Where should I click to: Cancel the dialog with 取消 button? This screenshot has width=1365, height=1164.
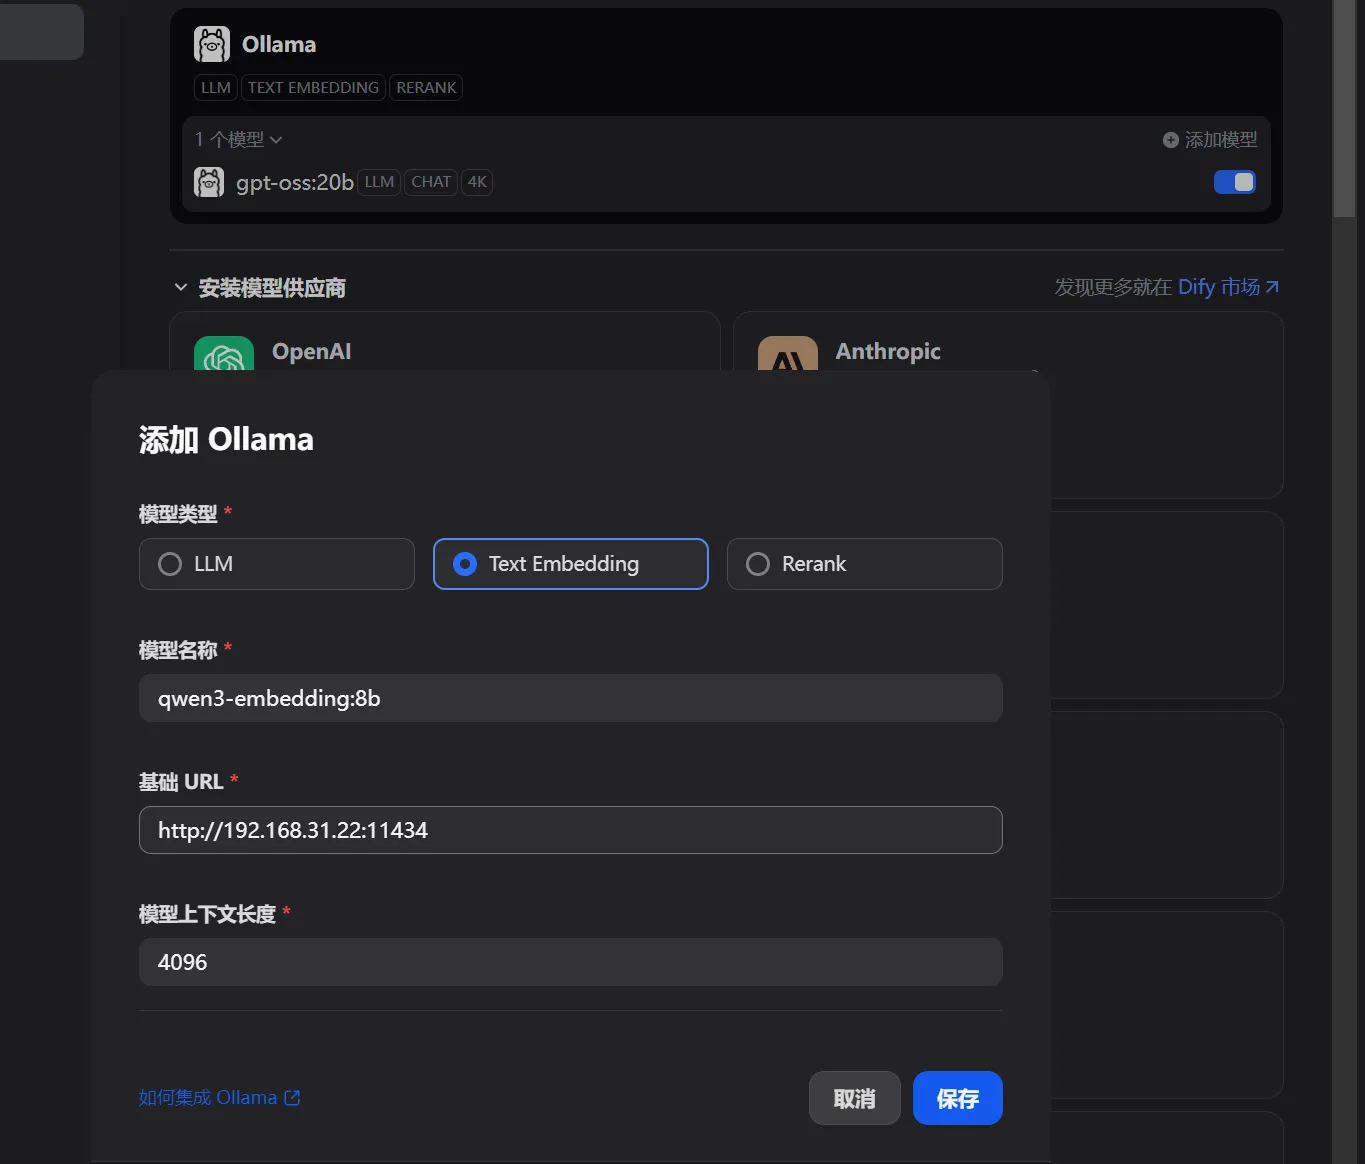click(854, 1099)
